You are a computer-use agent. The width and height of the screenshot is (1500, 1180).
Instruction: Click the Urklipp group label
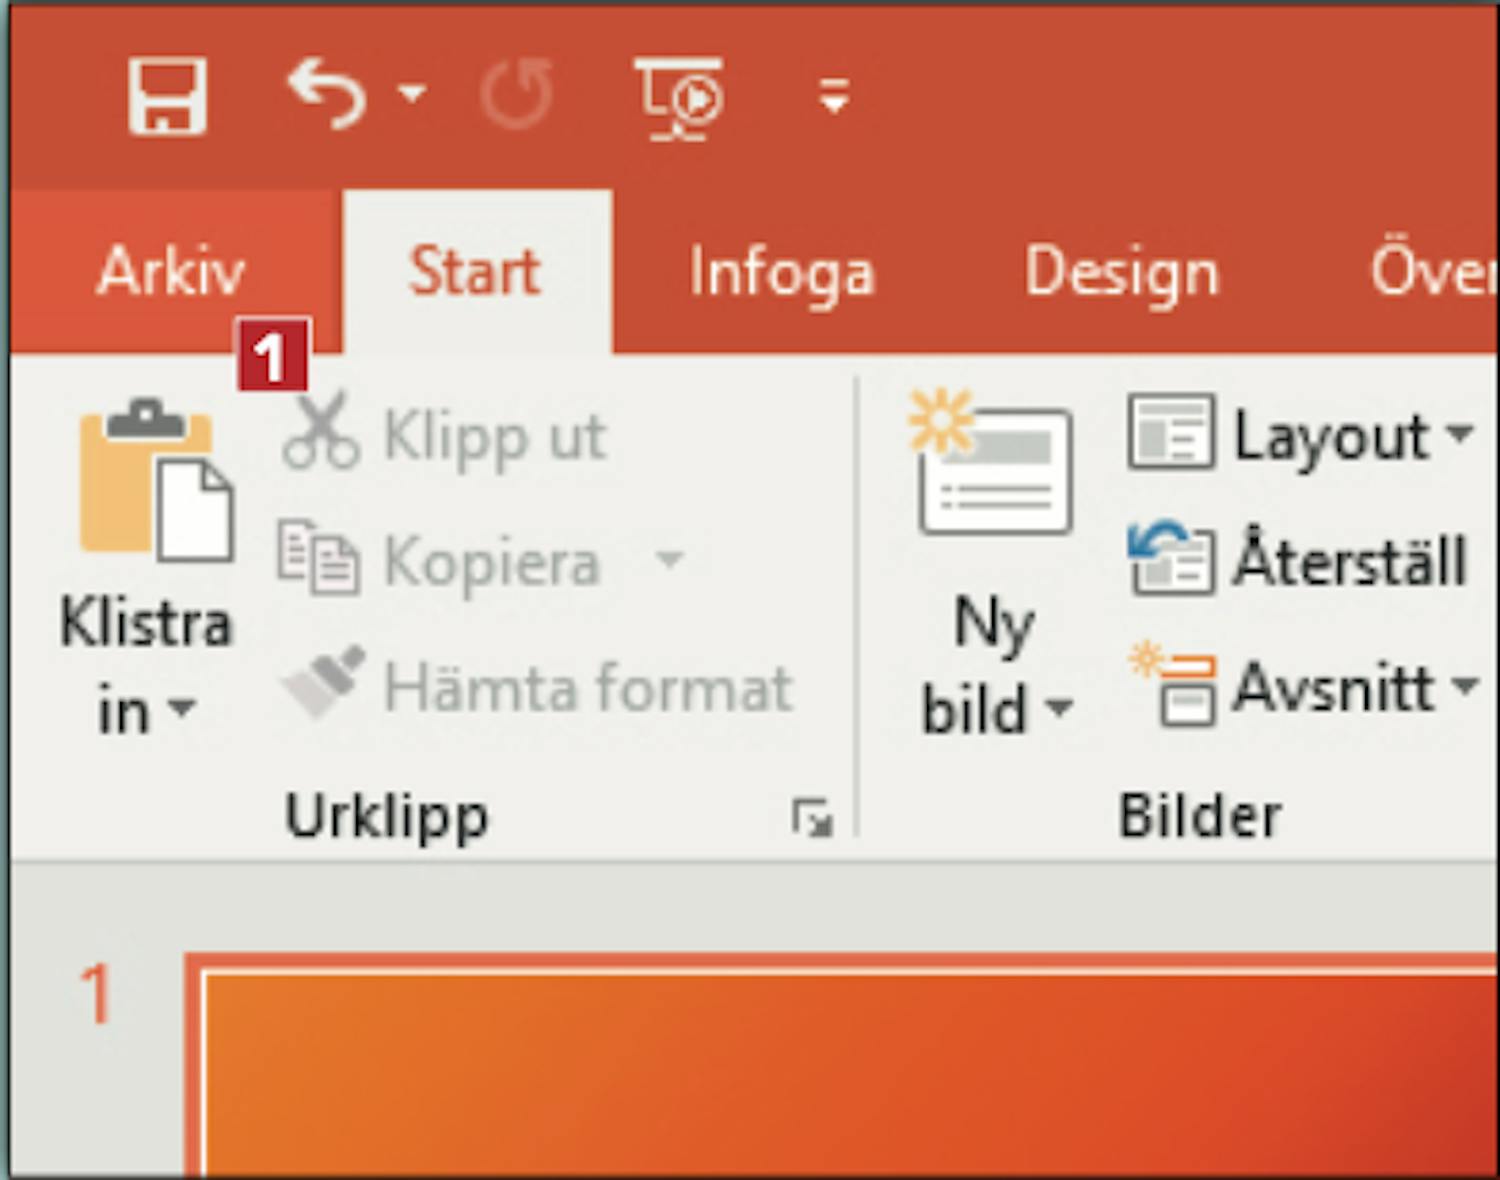tap(387, 818)
